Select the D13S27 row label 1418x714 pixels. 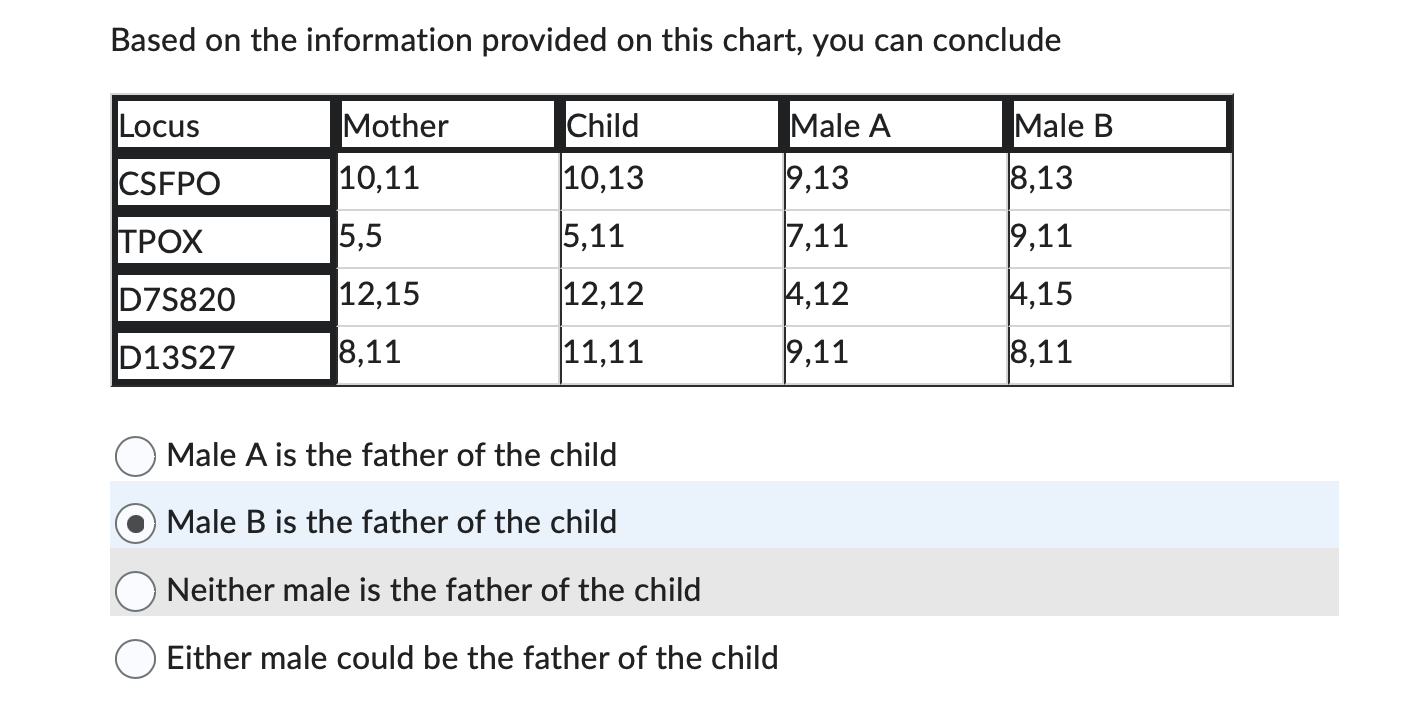pos(172,353)
